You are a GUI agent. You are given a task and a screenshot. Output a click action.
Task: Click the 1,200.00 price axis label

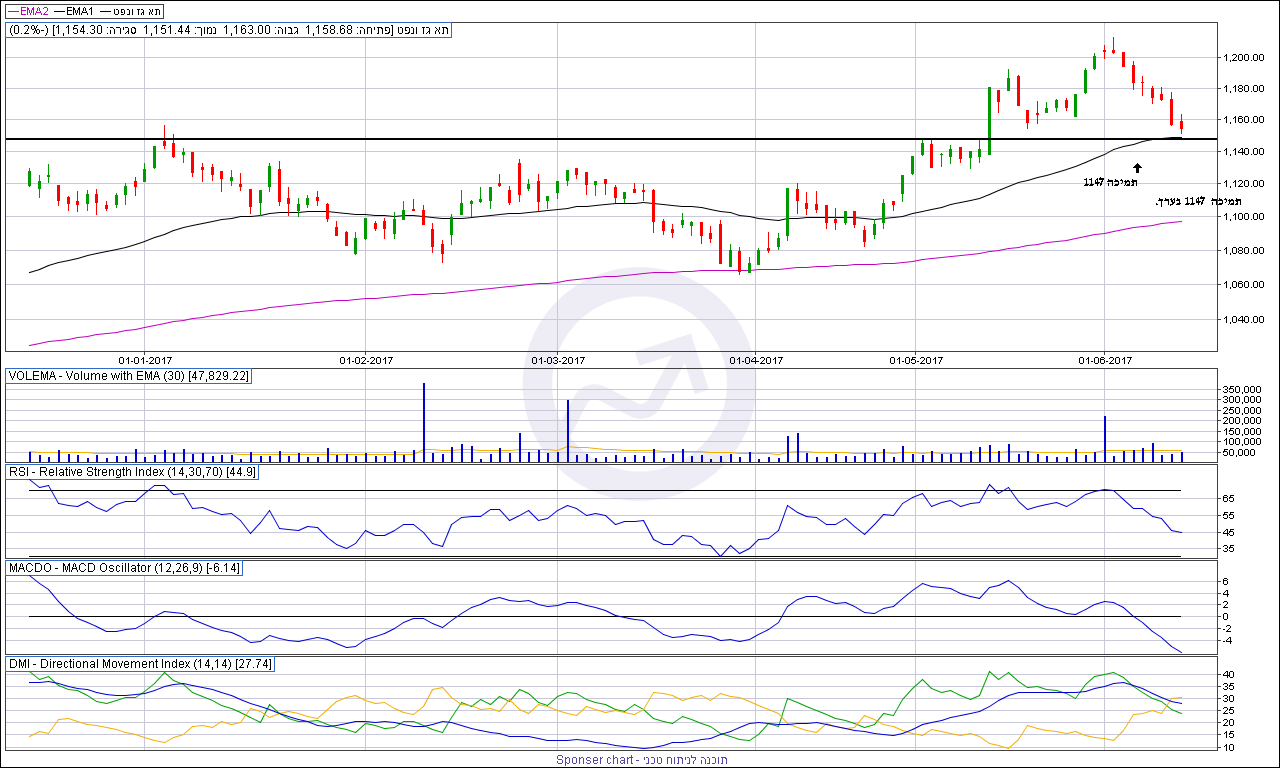point(1245,57)
